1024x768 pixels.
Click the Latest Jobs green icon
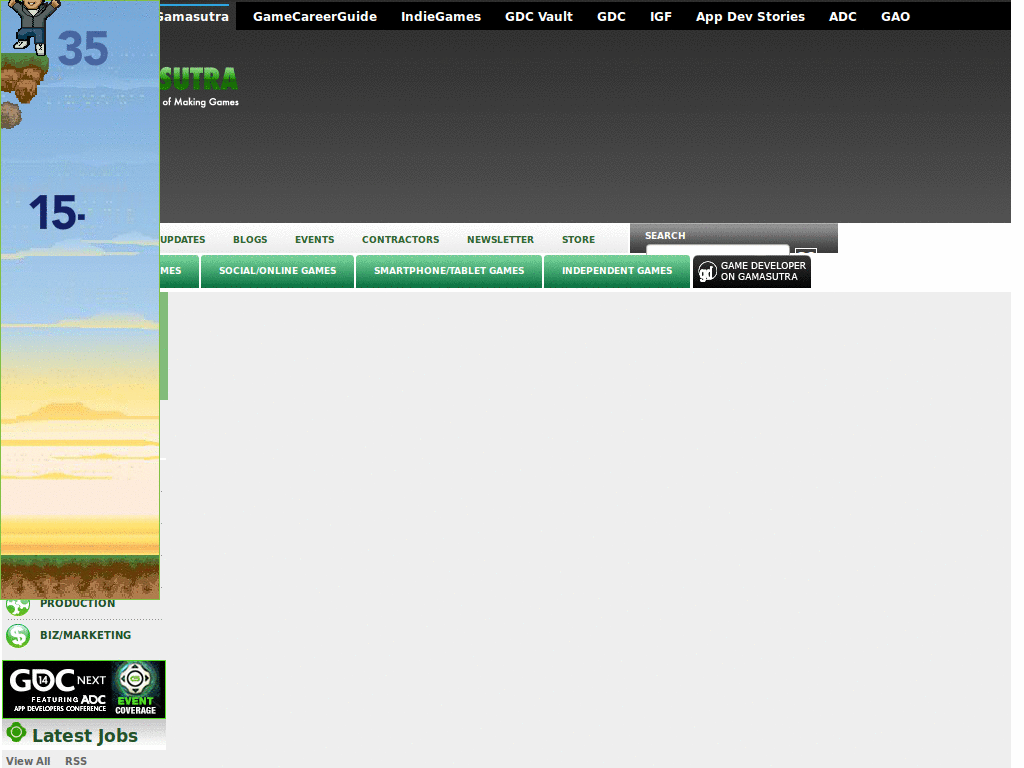16,733
